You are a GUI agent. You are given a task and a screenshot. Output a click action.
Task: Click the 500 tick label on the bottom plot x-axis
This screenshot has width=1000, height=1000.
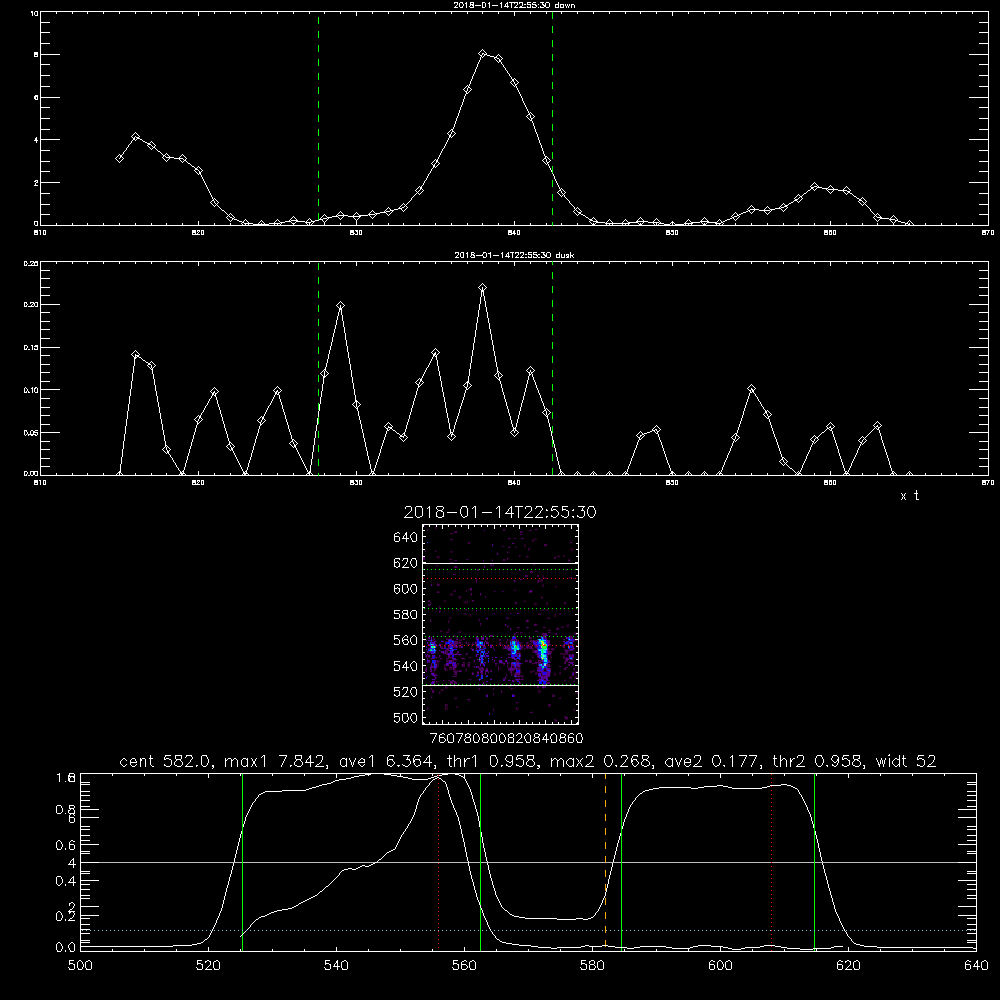coord(80,965)
